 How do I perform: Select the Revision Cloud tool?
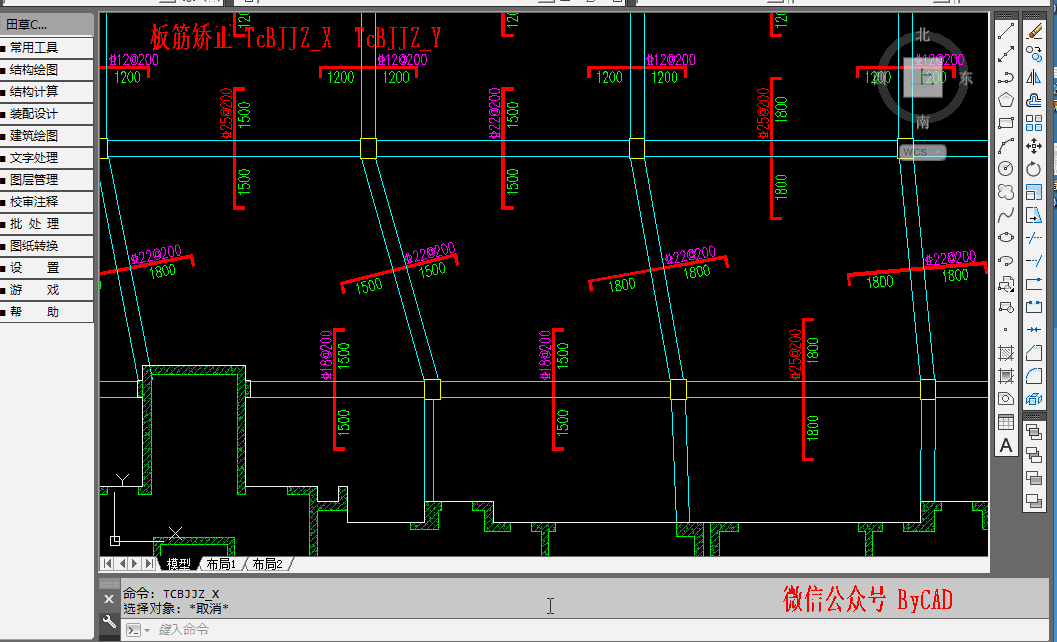pyautogui.click(x=1006, y=192)
